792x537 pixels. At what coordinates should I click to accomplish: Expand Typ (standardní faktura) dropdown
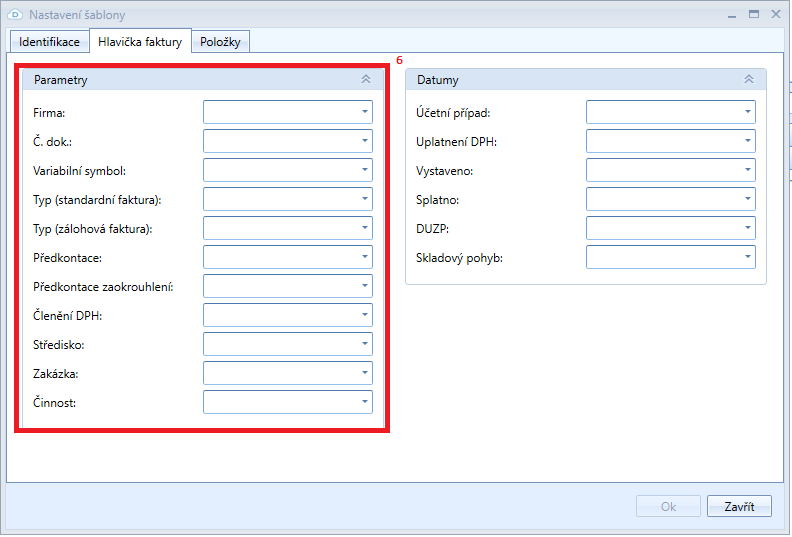coord(365,199)
